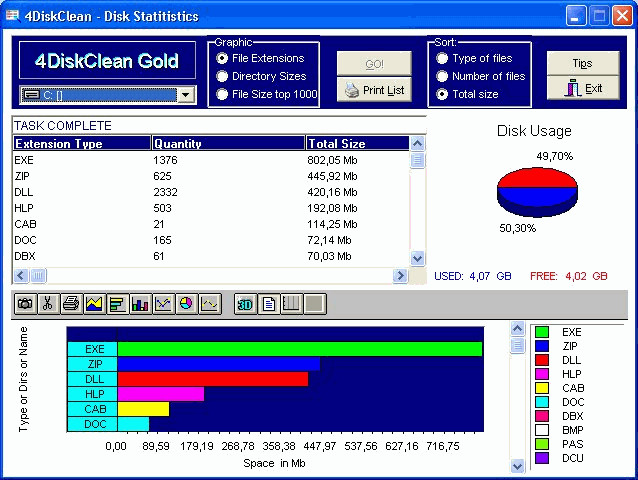
Task: Click the Print List button
Action: [x=374, y=89]
